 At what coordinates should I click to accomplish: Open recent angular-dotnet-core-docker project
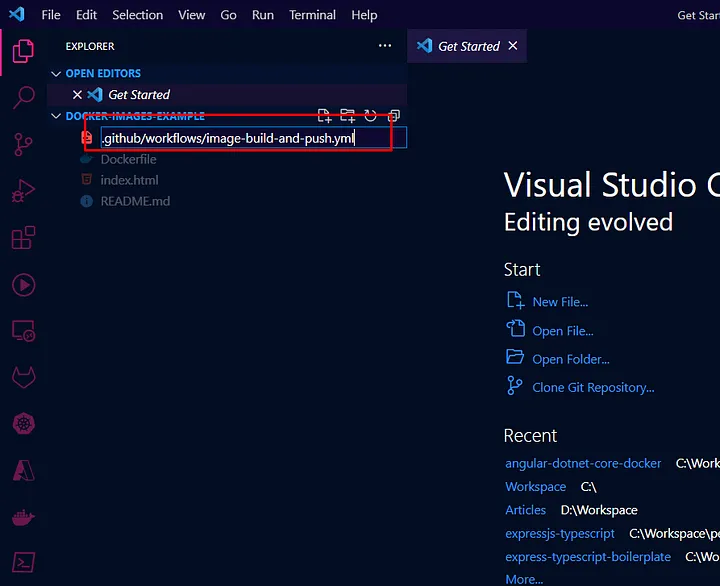click(x=583, y=463)
